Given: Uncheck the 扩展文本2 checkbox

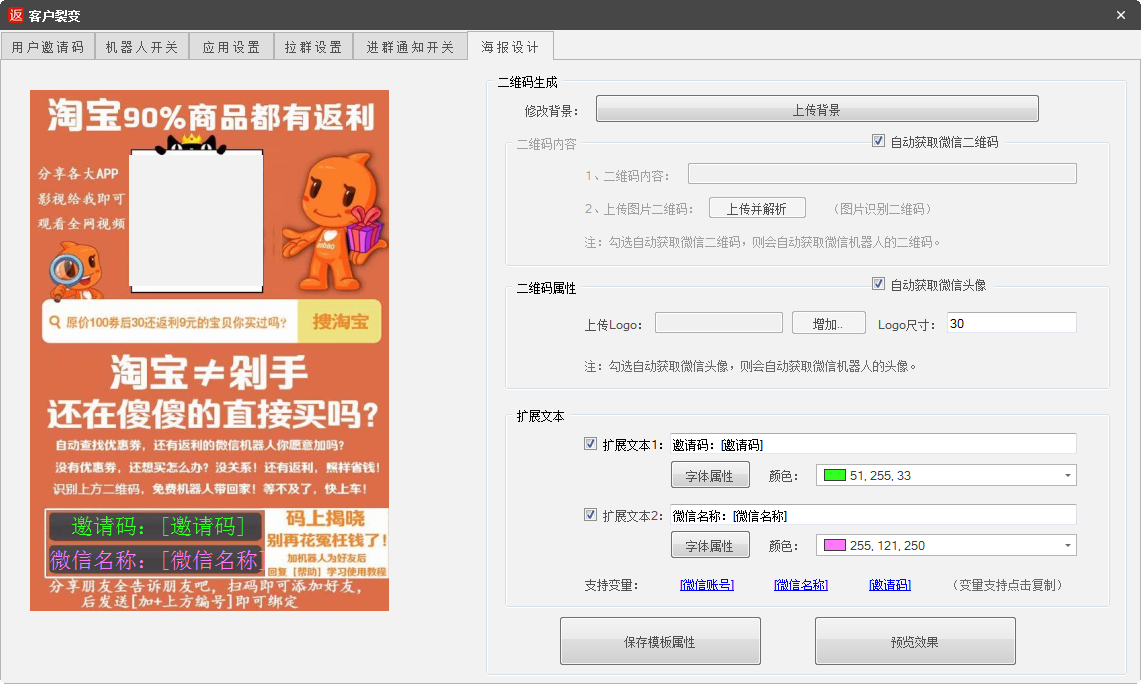Looking at the screenshot, I should pos(590,515).
